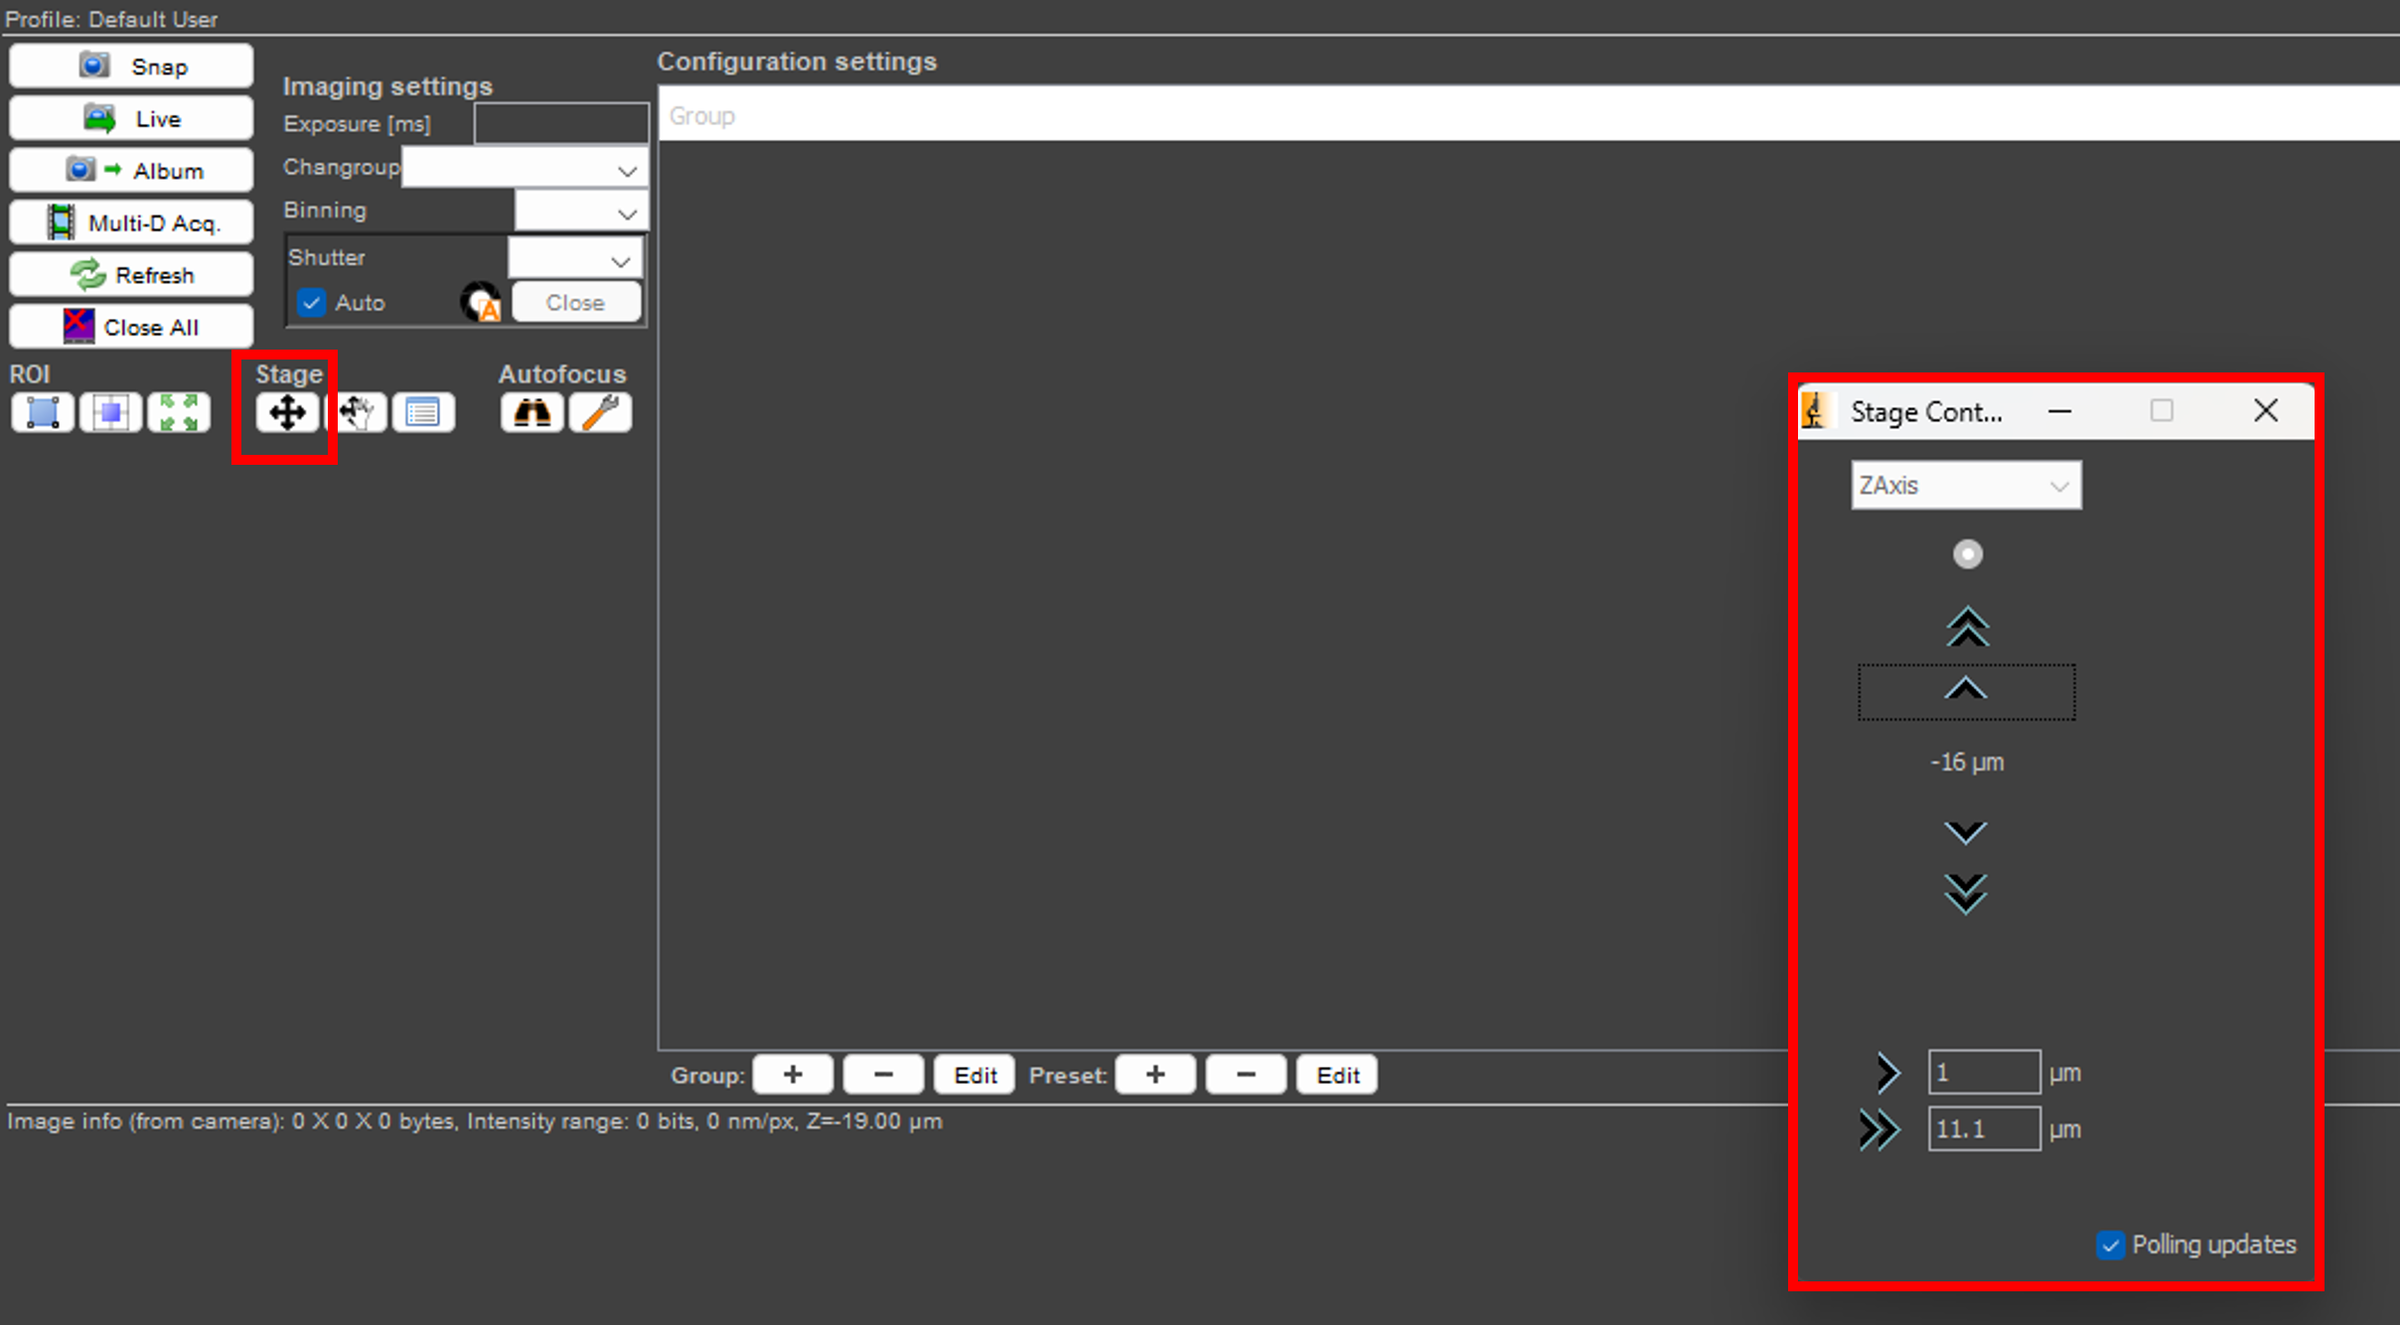Screen dimensions: 2400x1325
Task: Send snapshot to Album
Action: tap(131, 170)
